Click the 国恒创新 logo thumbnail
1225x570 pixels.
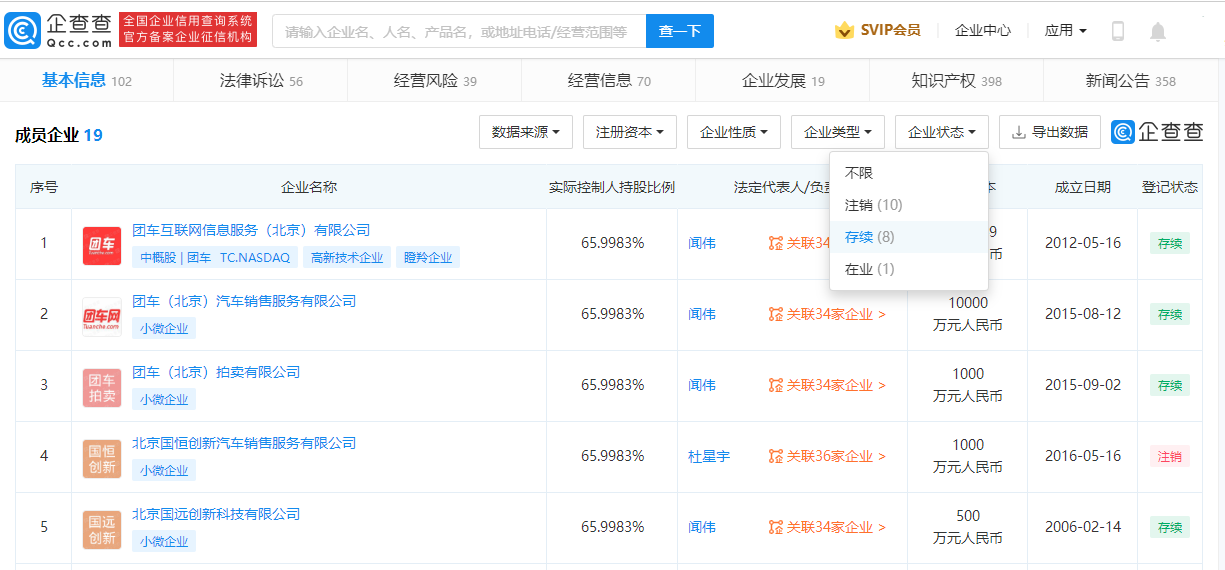(102, 459)
